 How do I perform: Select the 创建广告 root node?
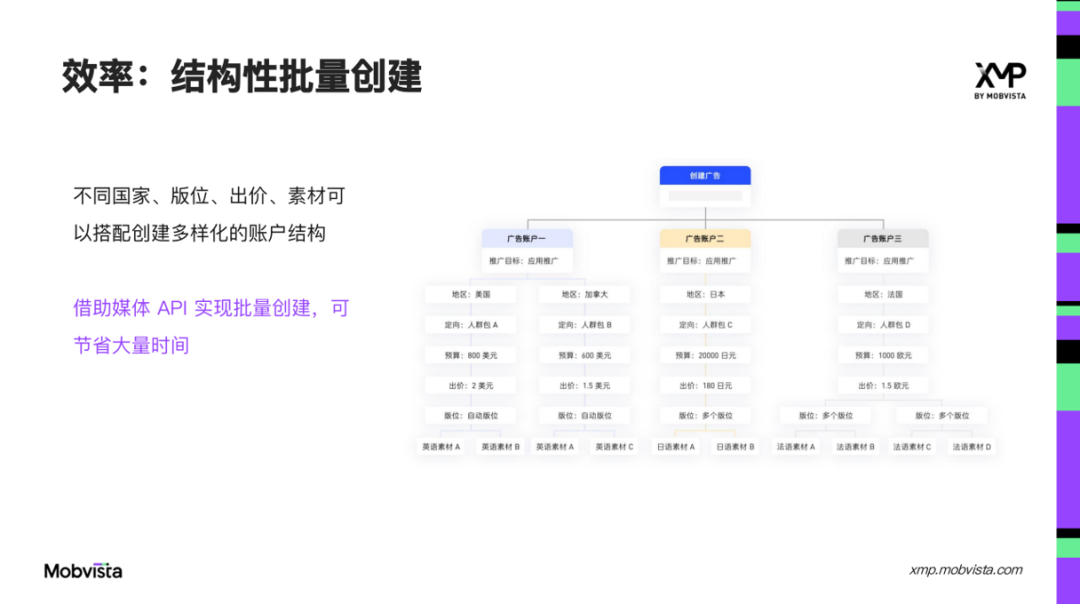(704, 175)
